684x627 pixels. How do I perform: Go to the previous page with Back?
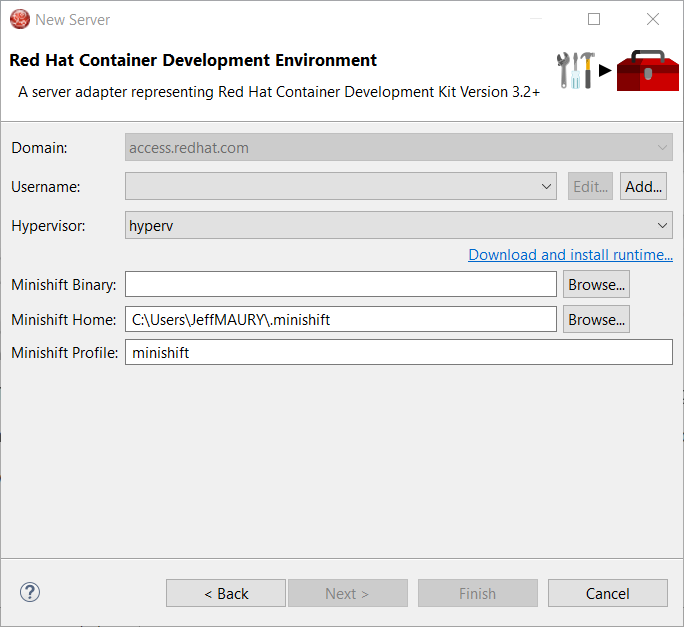pos(226,593)
